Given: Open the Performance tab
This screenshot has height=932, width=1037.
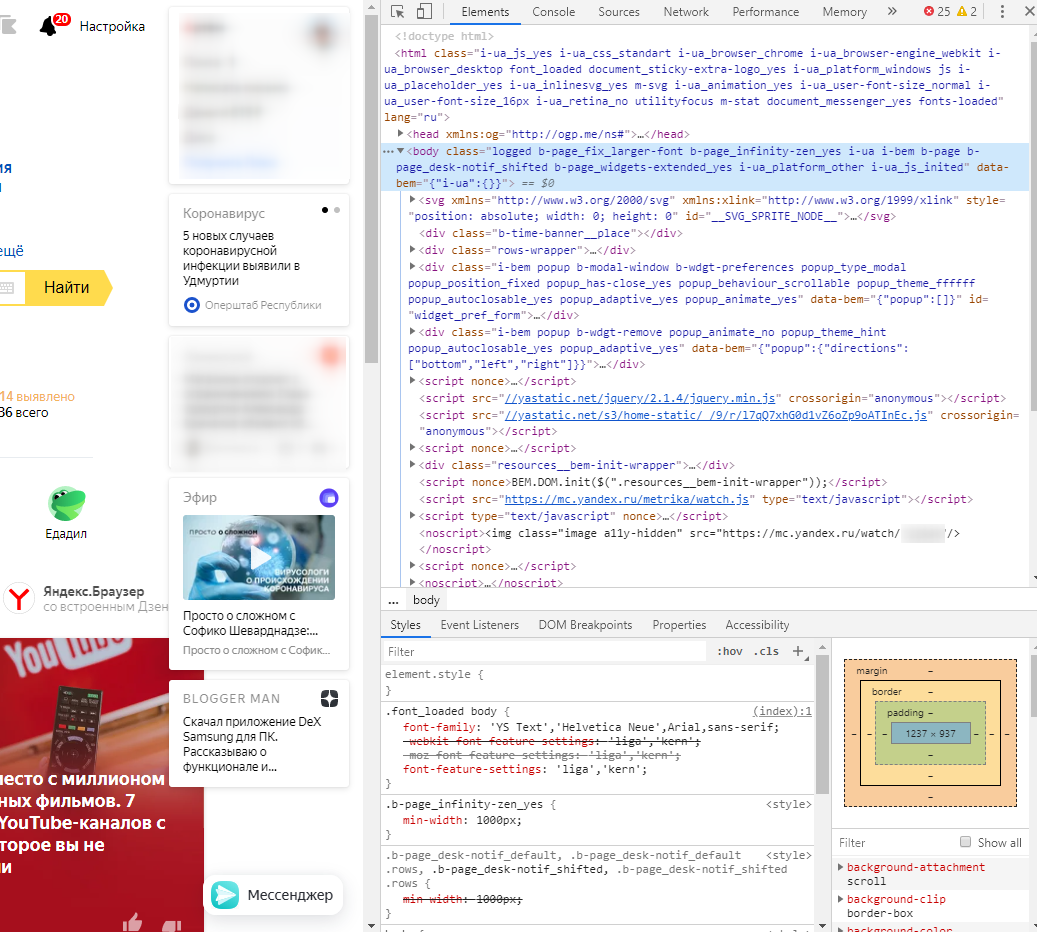Looking at the screenshot, I should point(765,12).
